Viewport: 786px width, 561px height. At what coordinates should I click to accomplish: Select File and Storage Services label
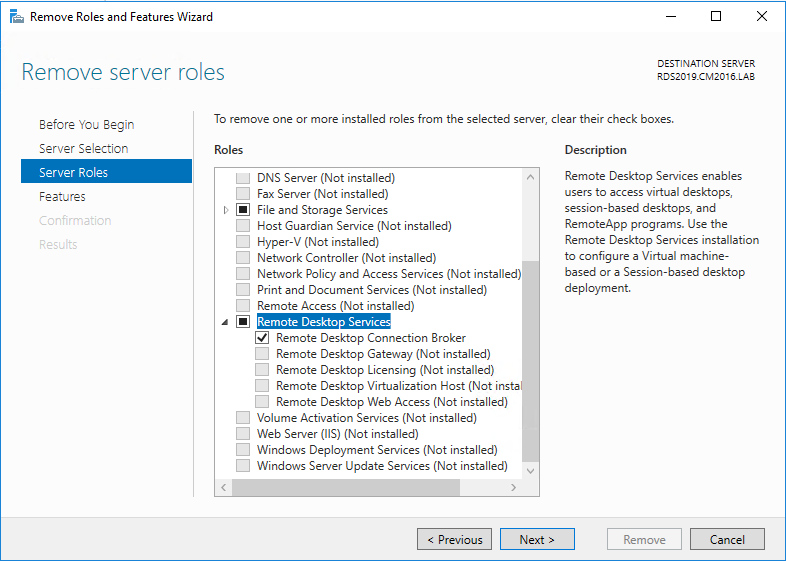(x=322, y=210)
